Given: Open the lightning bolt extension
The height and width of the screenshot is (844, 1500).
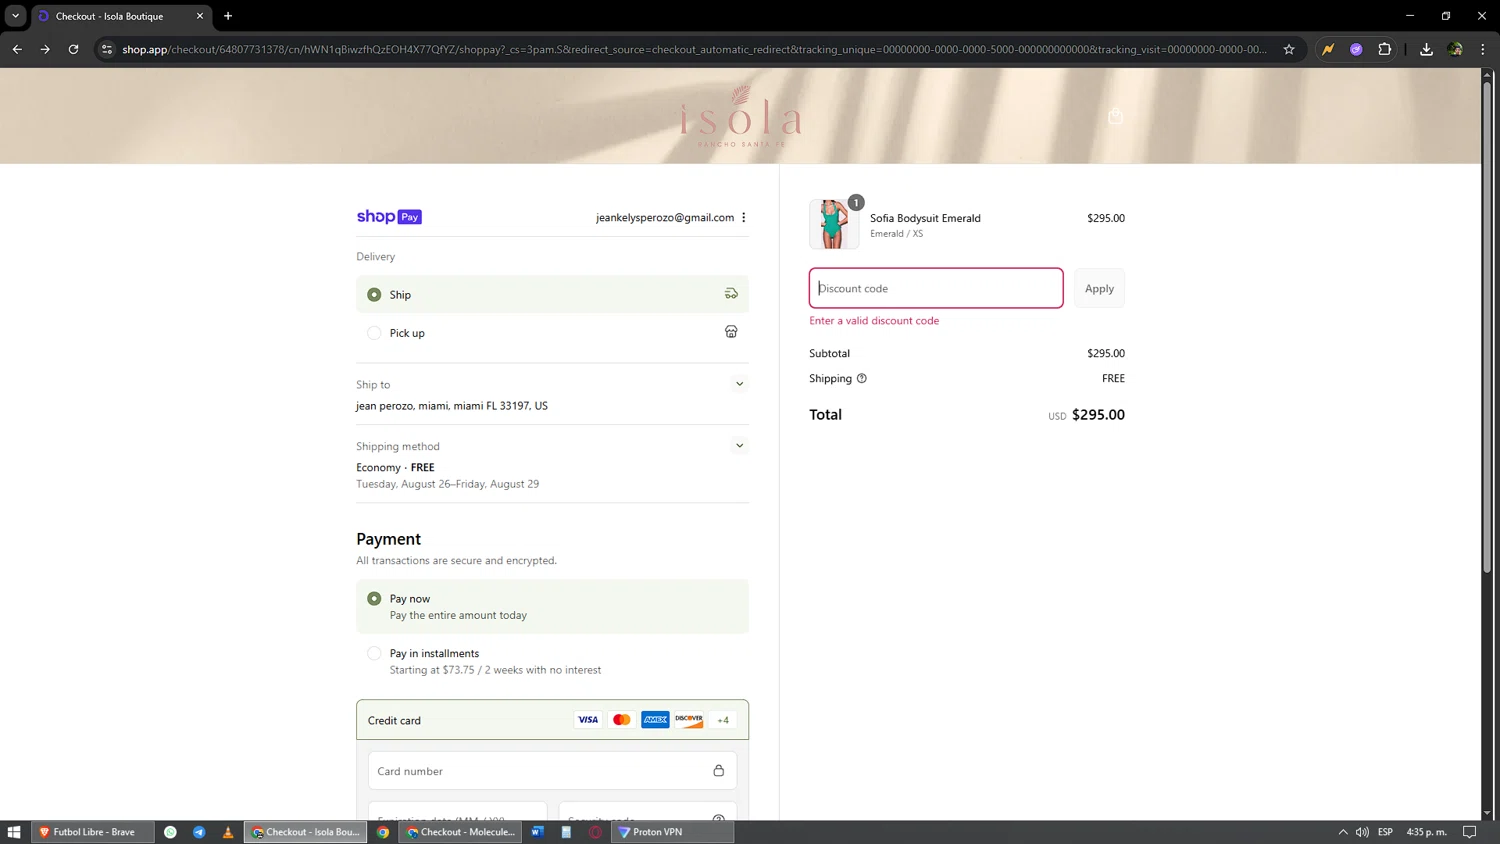Looking at the screenshot, I should pos(1328,49).
